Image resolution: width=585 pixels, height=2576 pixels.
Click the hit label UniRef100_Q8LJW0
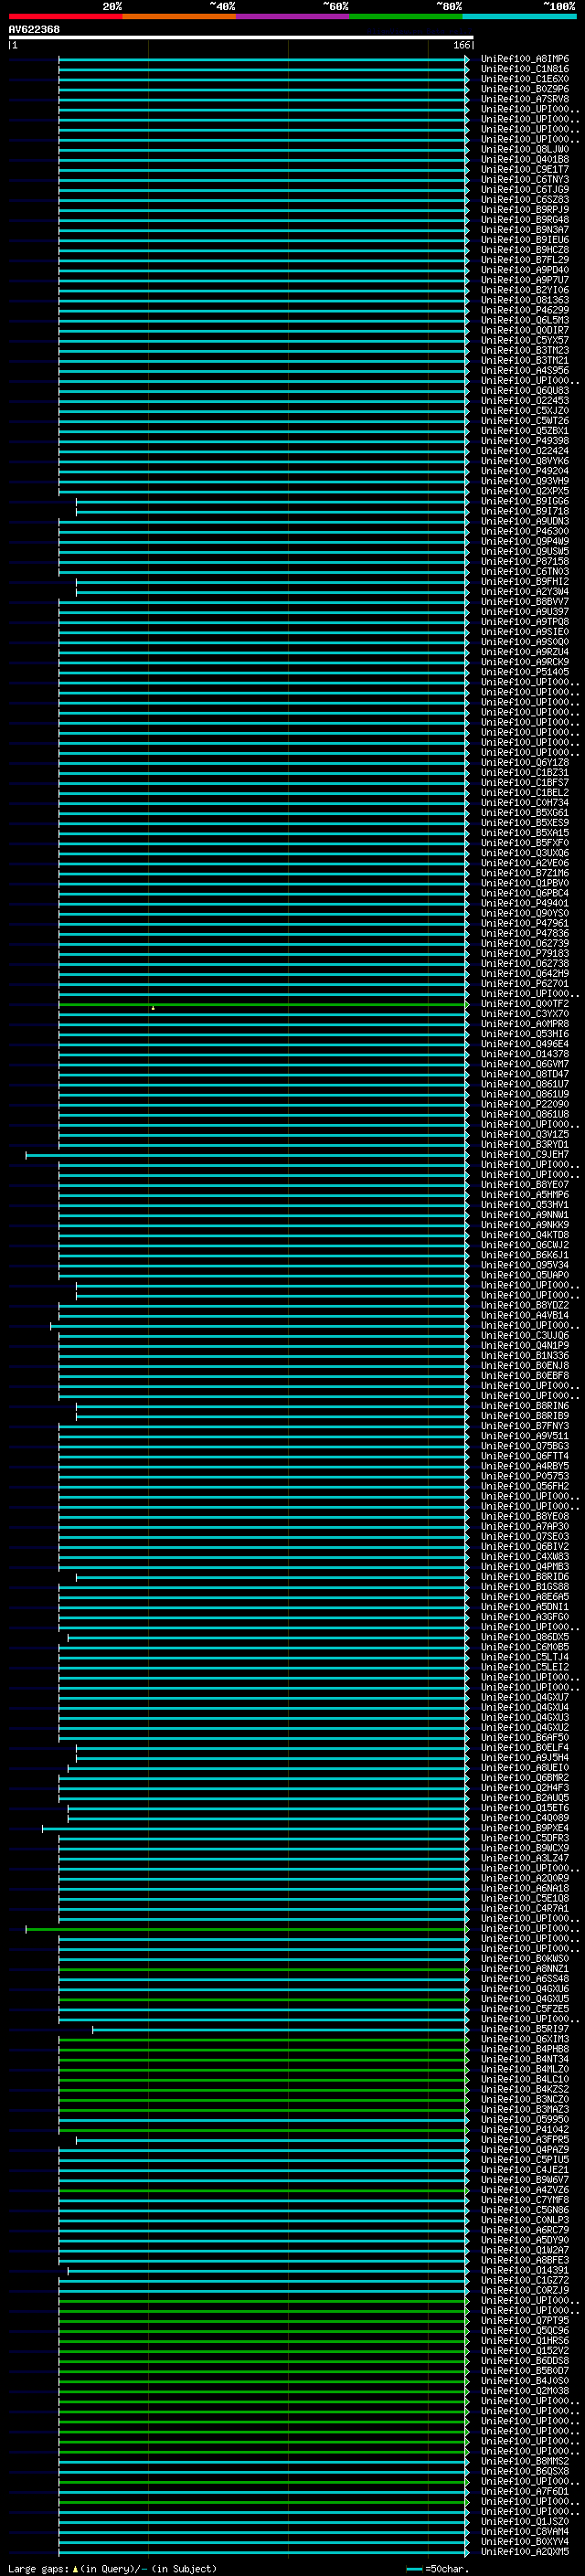(x=524, y=149)
